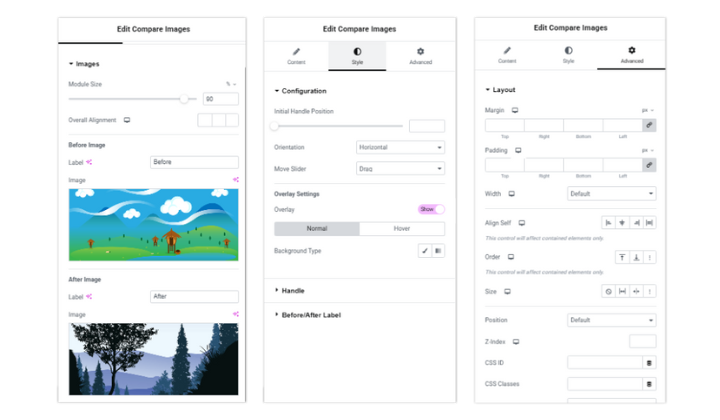The height and width of the screenshot is (420, 720).
Task: Choose classic Background Type brush icon
Action: coord(425,251)
